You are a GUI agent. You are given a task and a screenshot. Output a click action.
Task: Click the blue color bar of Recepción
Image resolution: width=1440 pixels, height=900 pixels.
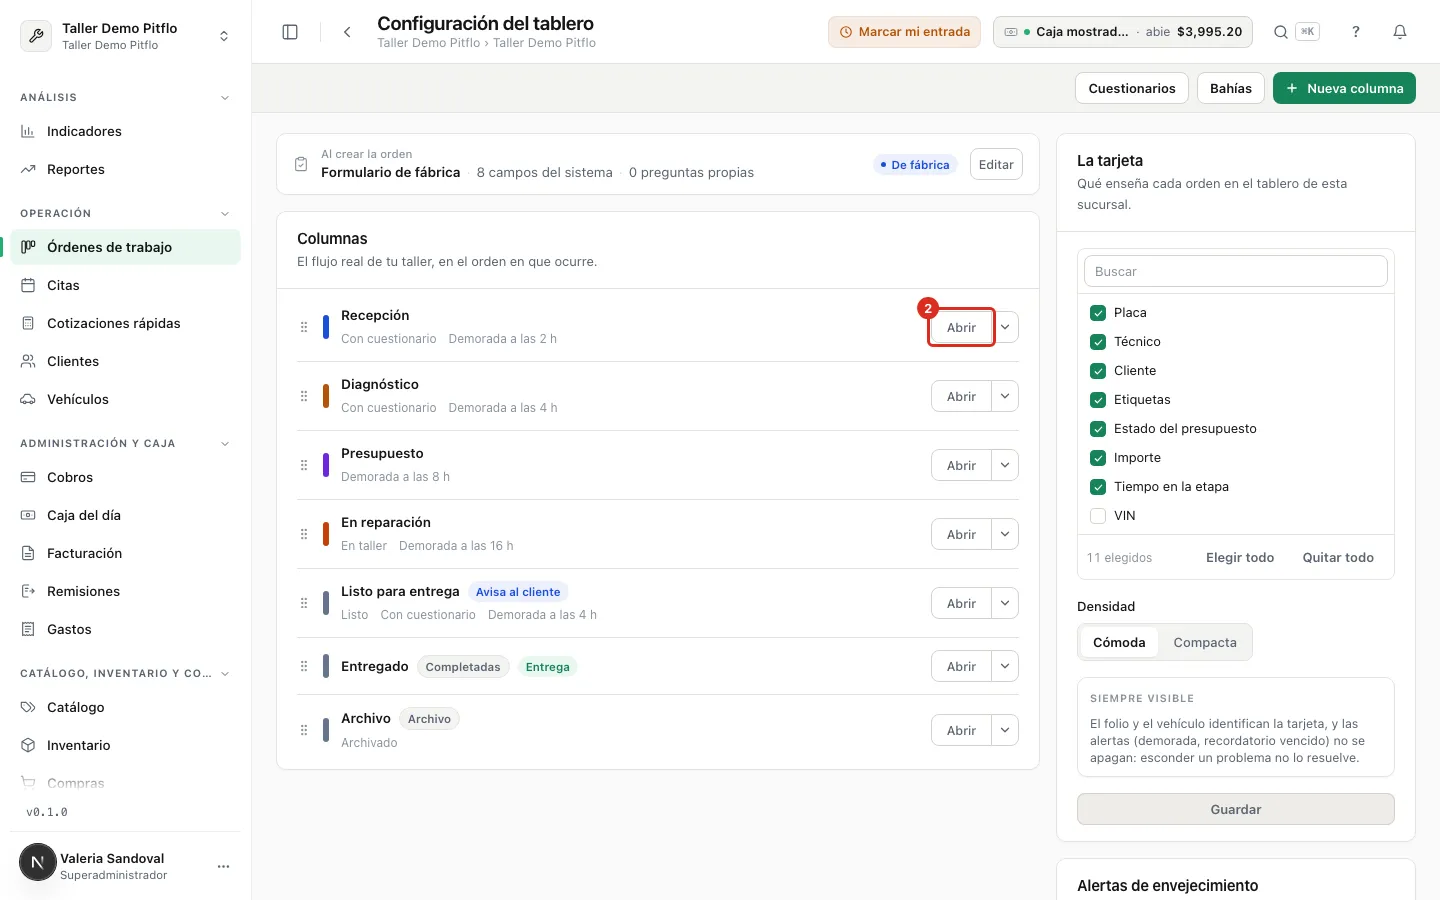point(326,327)
